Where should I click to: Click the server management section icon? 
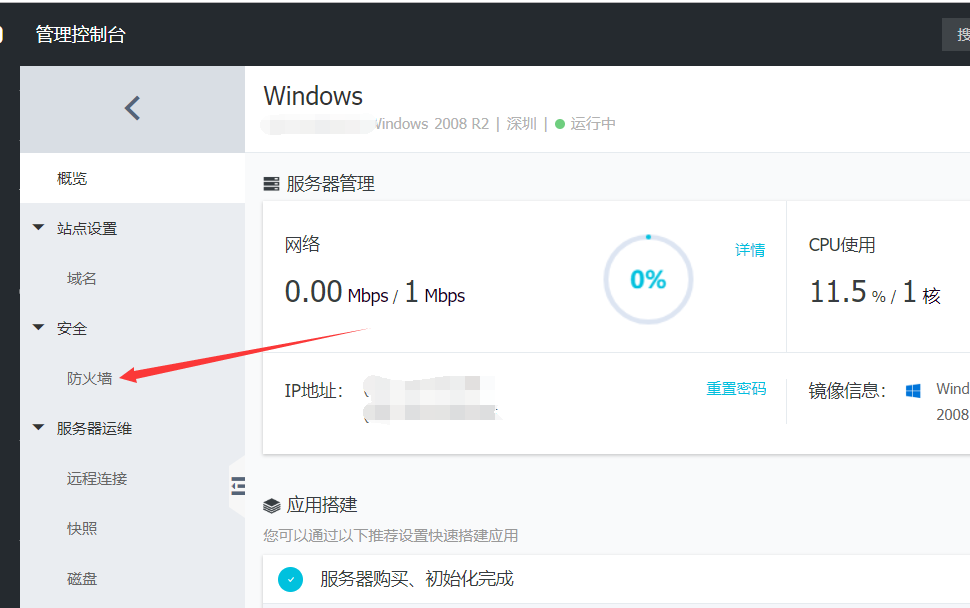click(271, 184)
